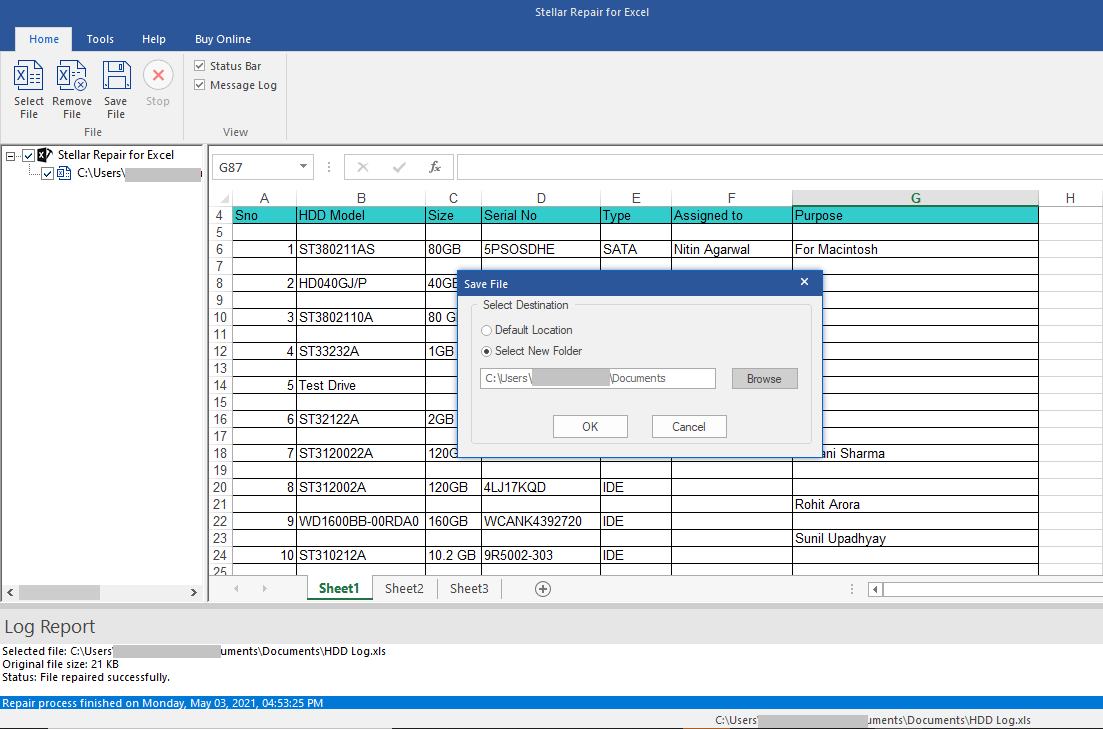Click the cell containing Rohit Arora
The width and height of the screenshot is (1103, 729).
coord(915,505)
